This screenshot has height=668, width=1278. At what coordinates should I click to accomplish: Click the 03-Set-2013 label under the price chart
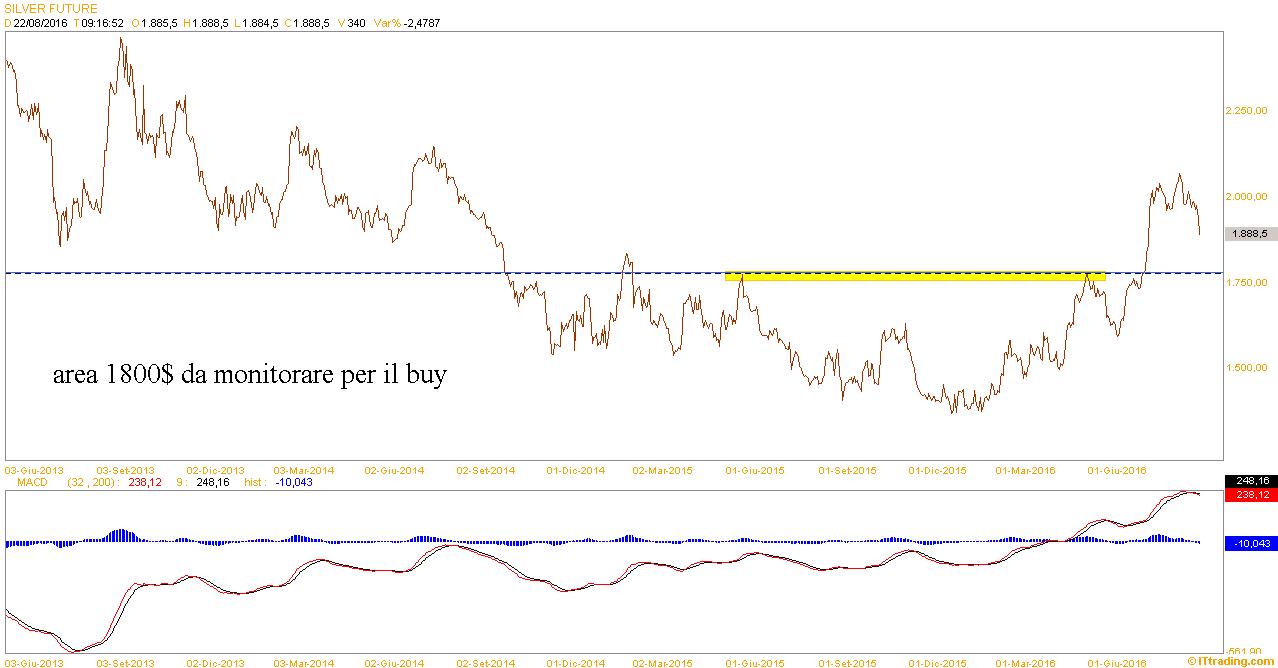[x=125, y=469]
